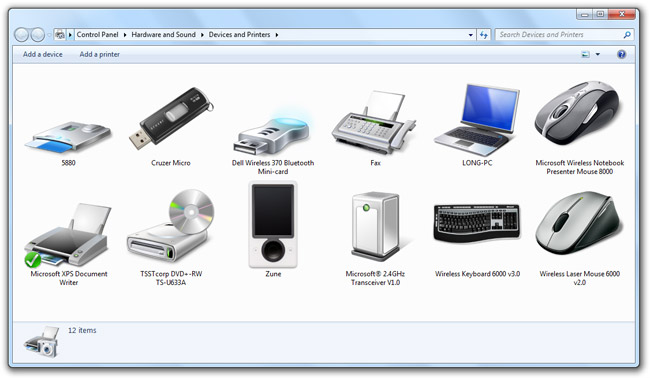Viewport: 650px width, 378px height.
Task: Go to Hardware and Sound breadcrumb
Action: click(163, 35)
